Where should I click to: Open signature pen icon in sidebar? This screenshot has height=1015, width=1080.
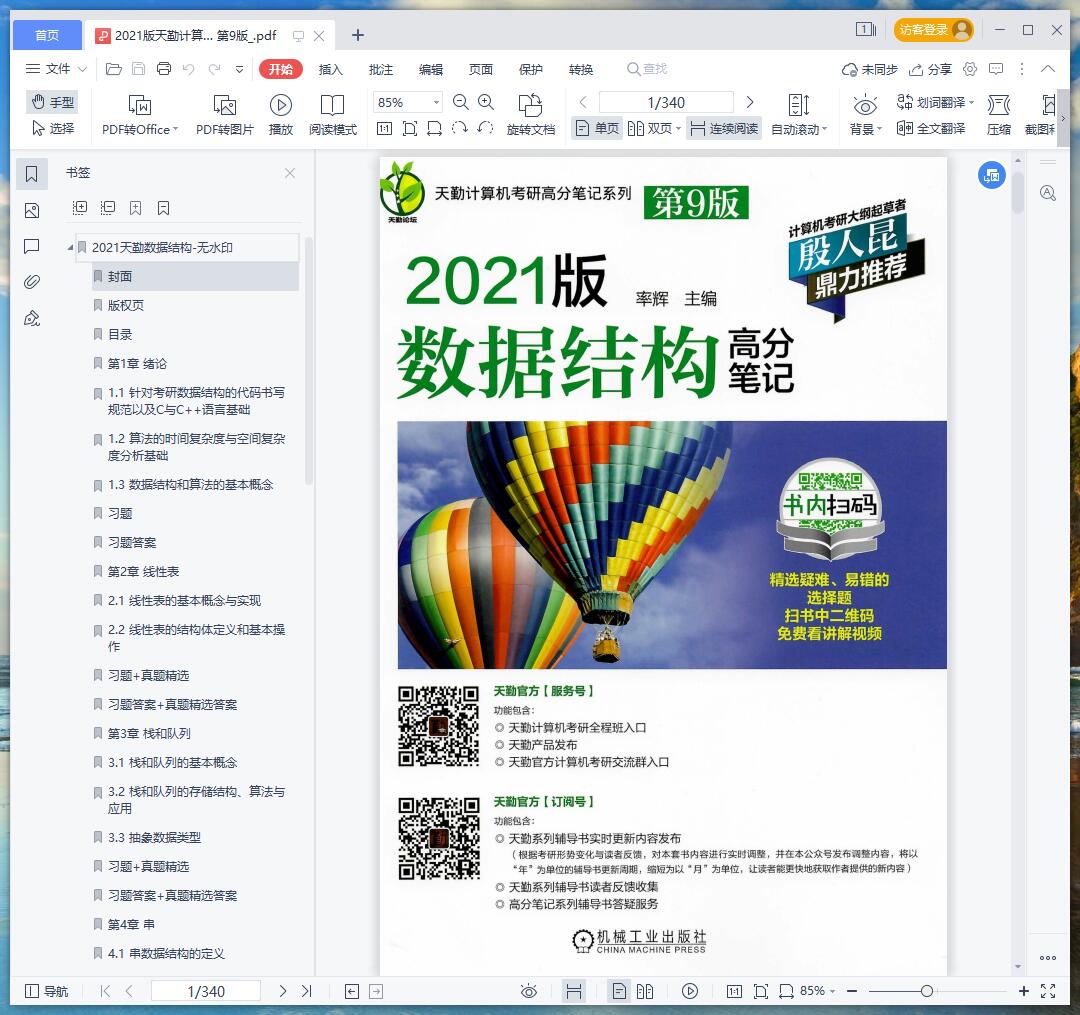point(32,318)
